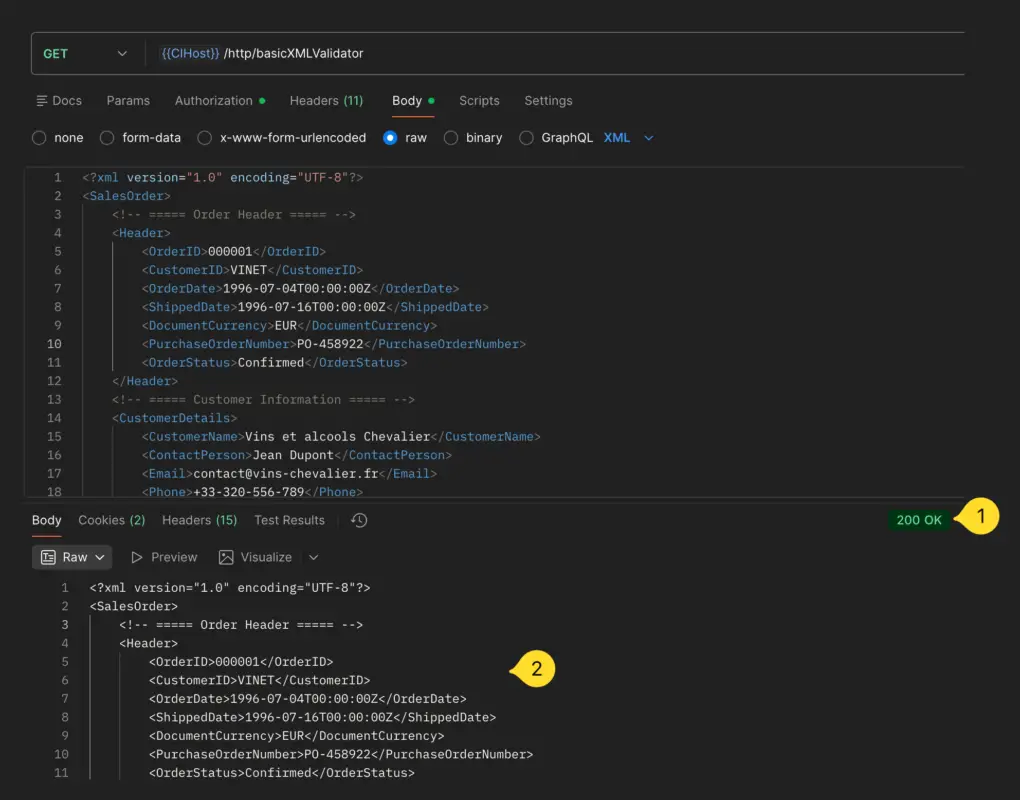The image size is (1020, 800).
Task: Open the request Headers (11) tab
Action: (326, 101)
